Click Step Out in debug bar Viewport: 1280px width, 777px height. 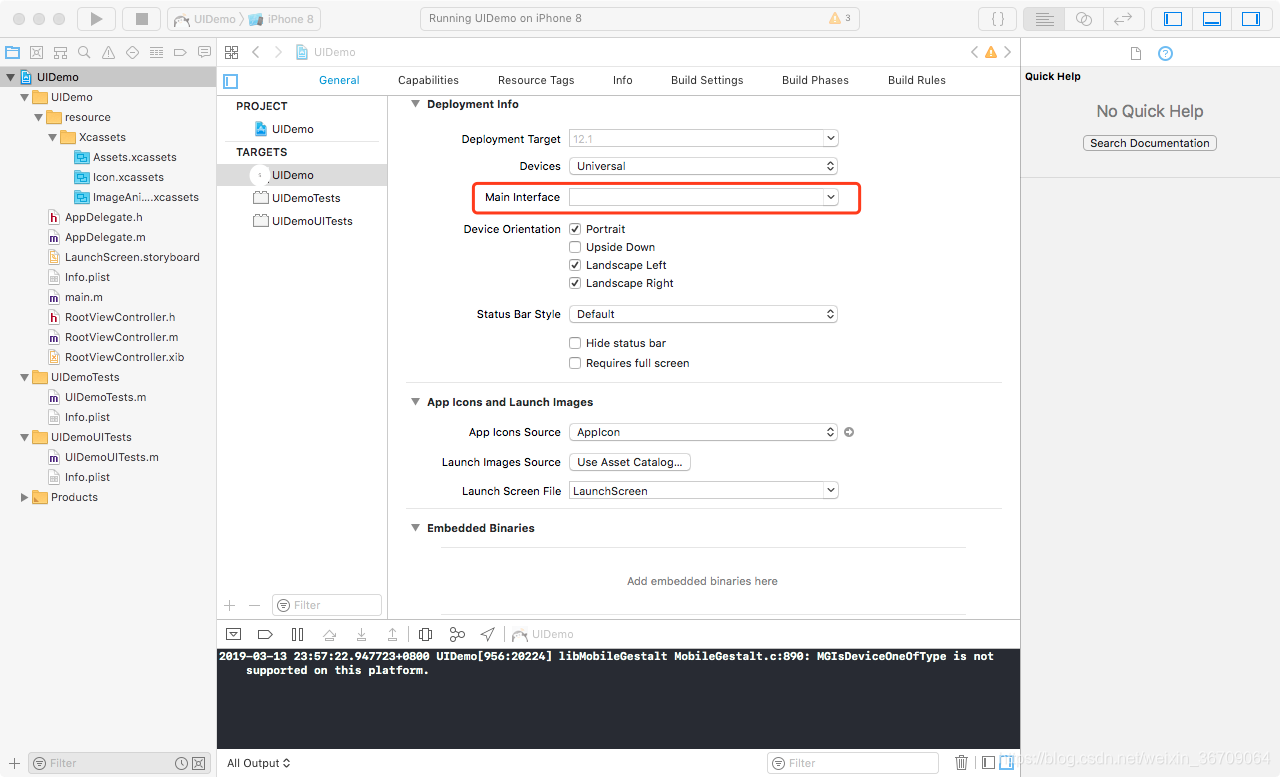(393, 634)
